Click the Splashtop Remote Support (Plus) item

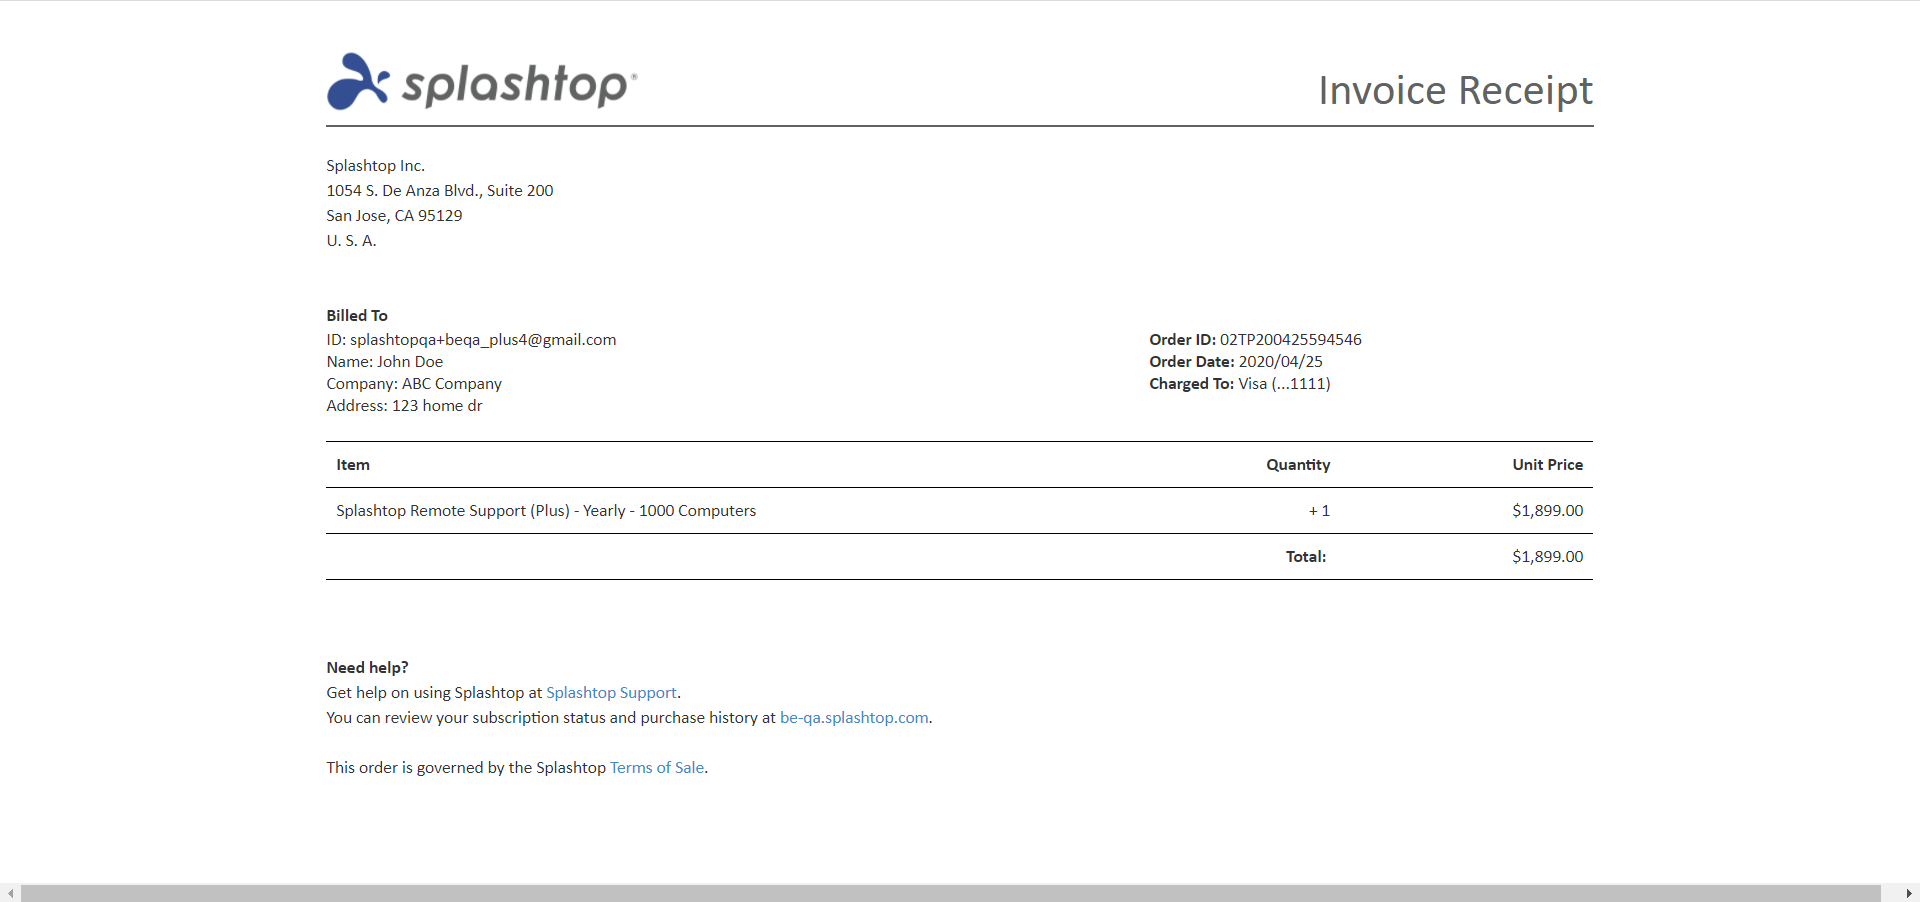pos(546,510)
